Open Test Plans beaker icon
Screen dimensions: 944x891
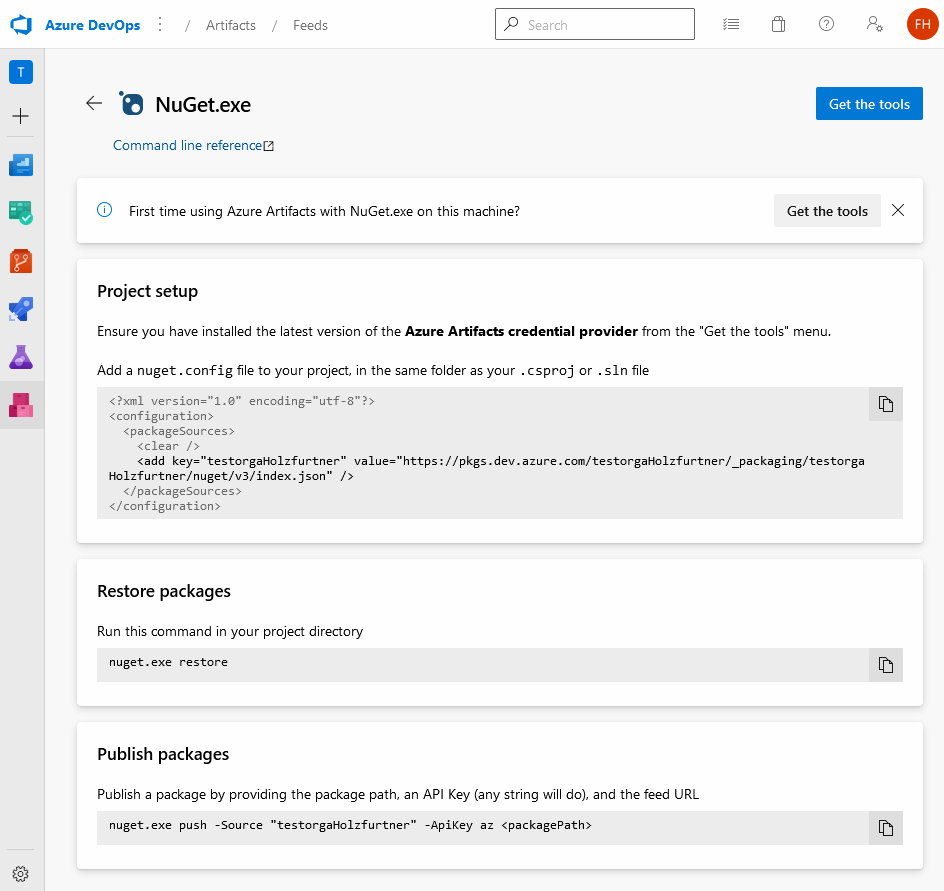tap(20, 357)
